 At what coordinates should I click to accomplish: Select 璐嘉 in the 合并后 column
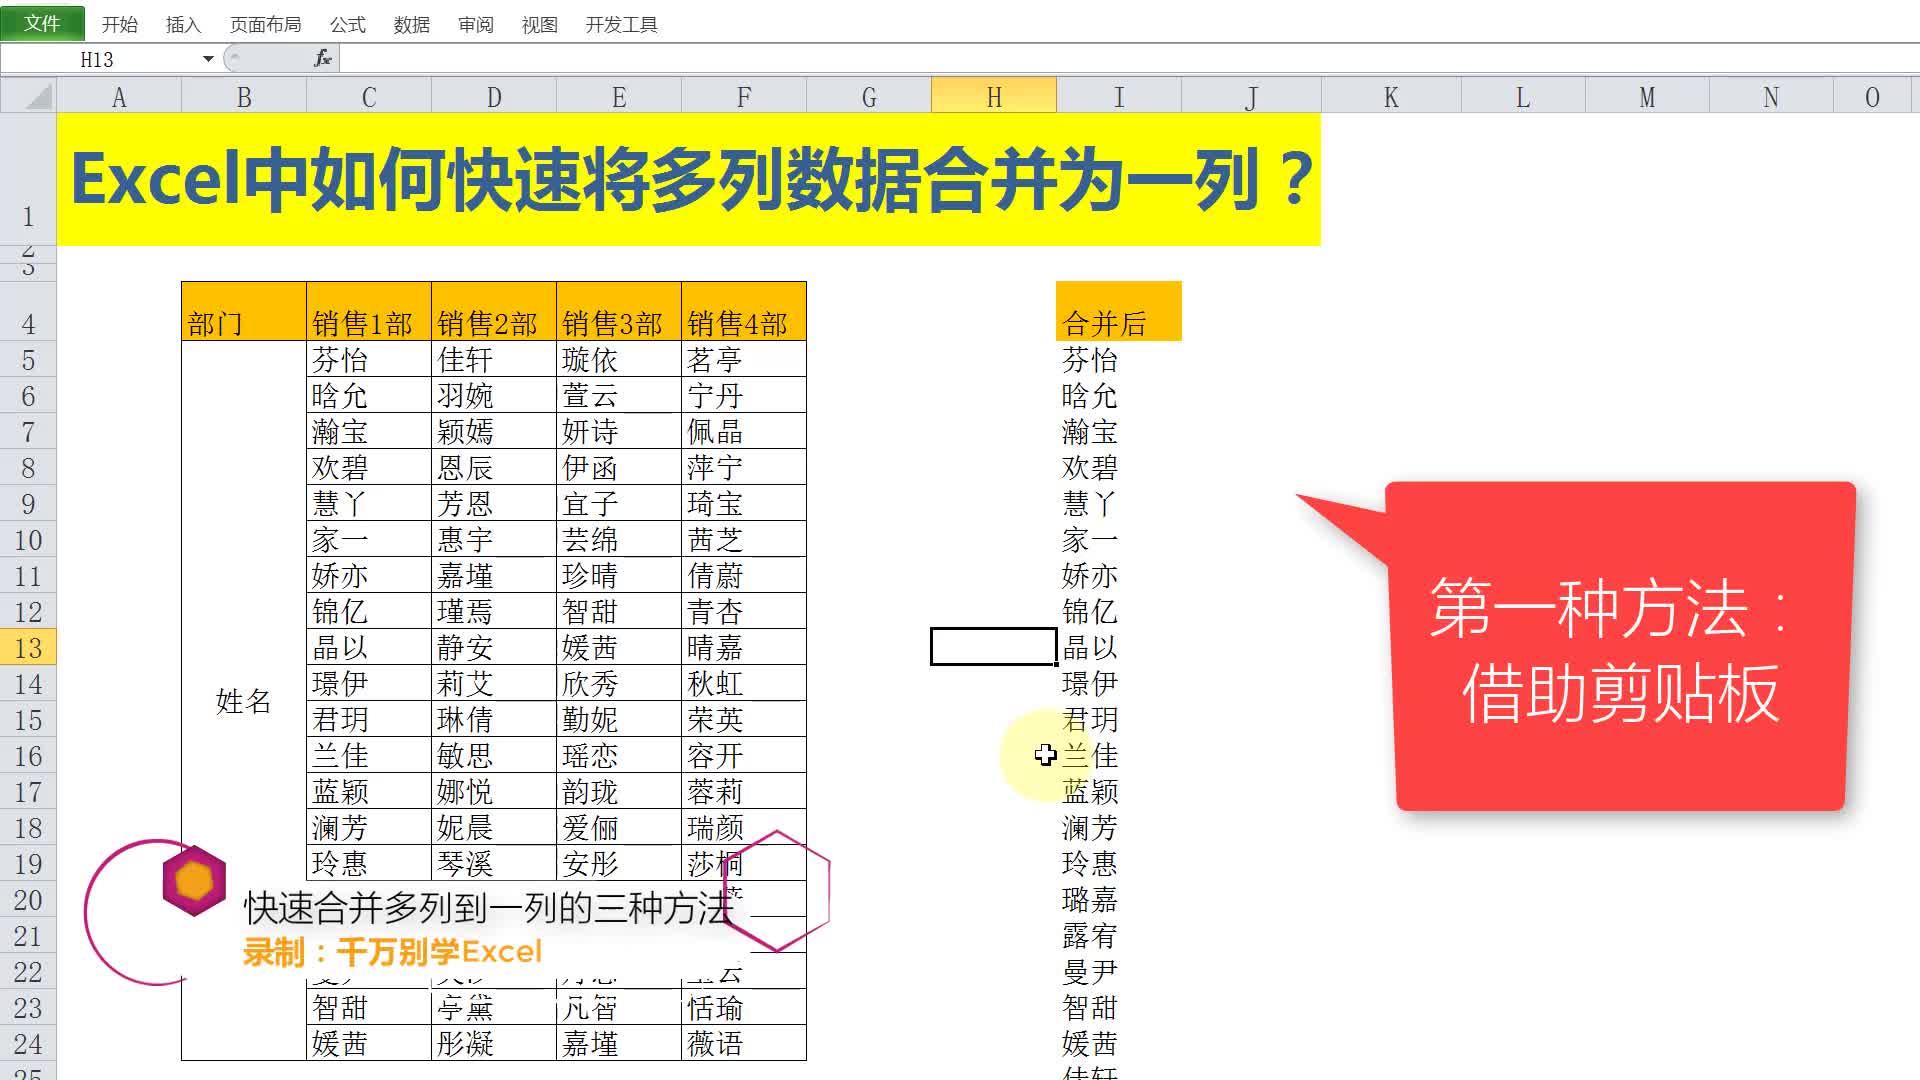click(1119, 900)
